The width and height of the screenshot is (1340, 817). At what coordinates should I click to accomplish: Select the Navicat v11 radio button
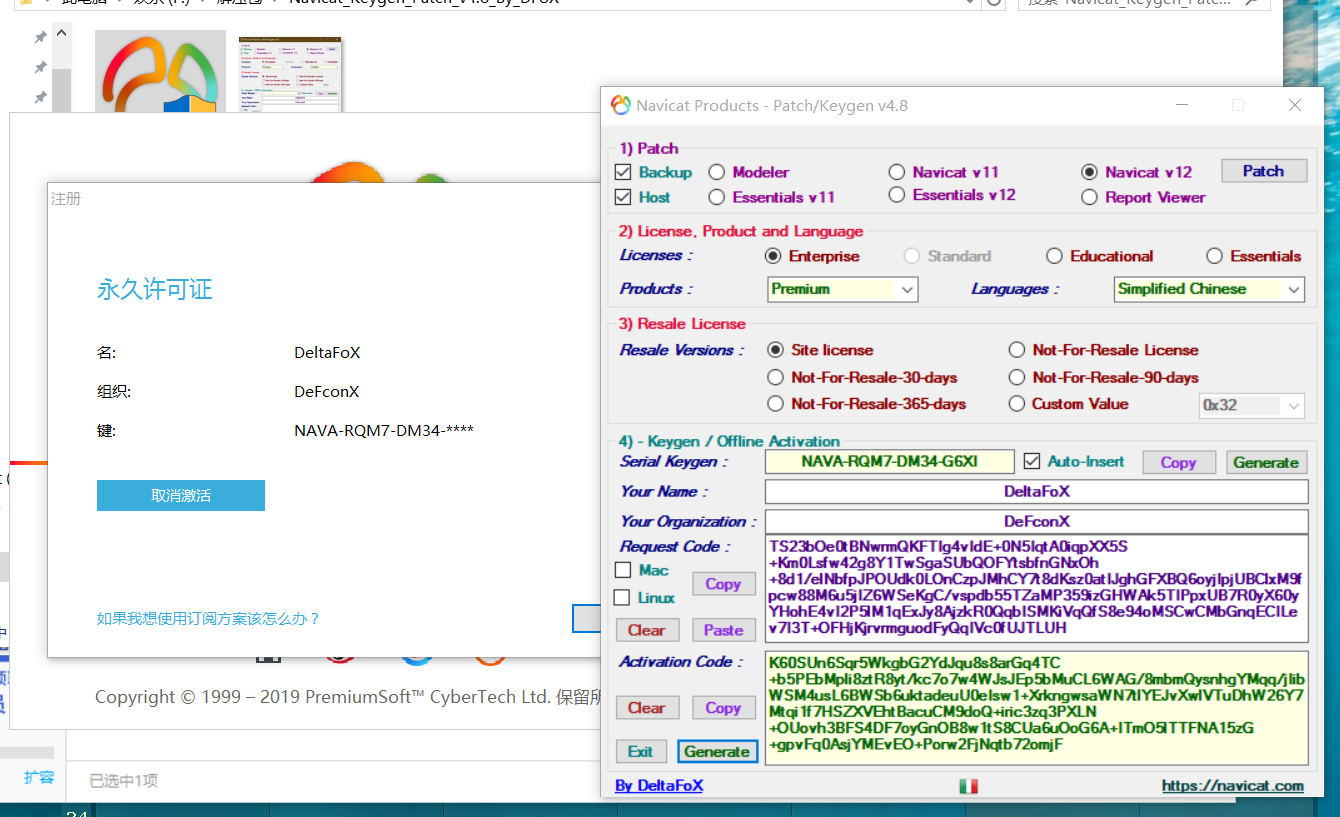[896, 172]
